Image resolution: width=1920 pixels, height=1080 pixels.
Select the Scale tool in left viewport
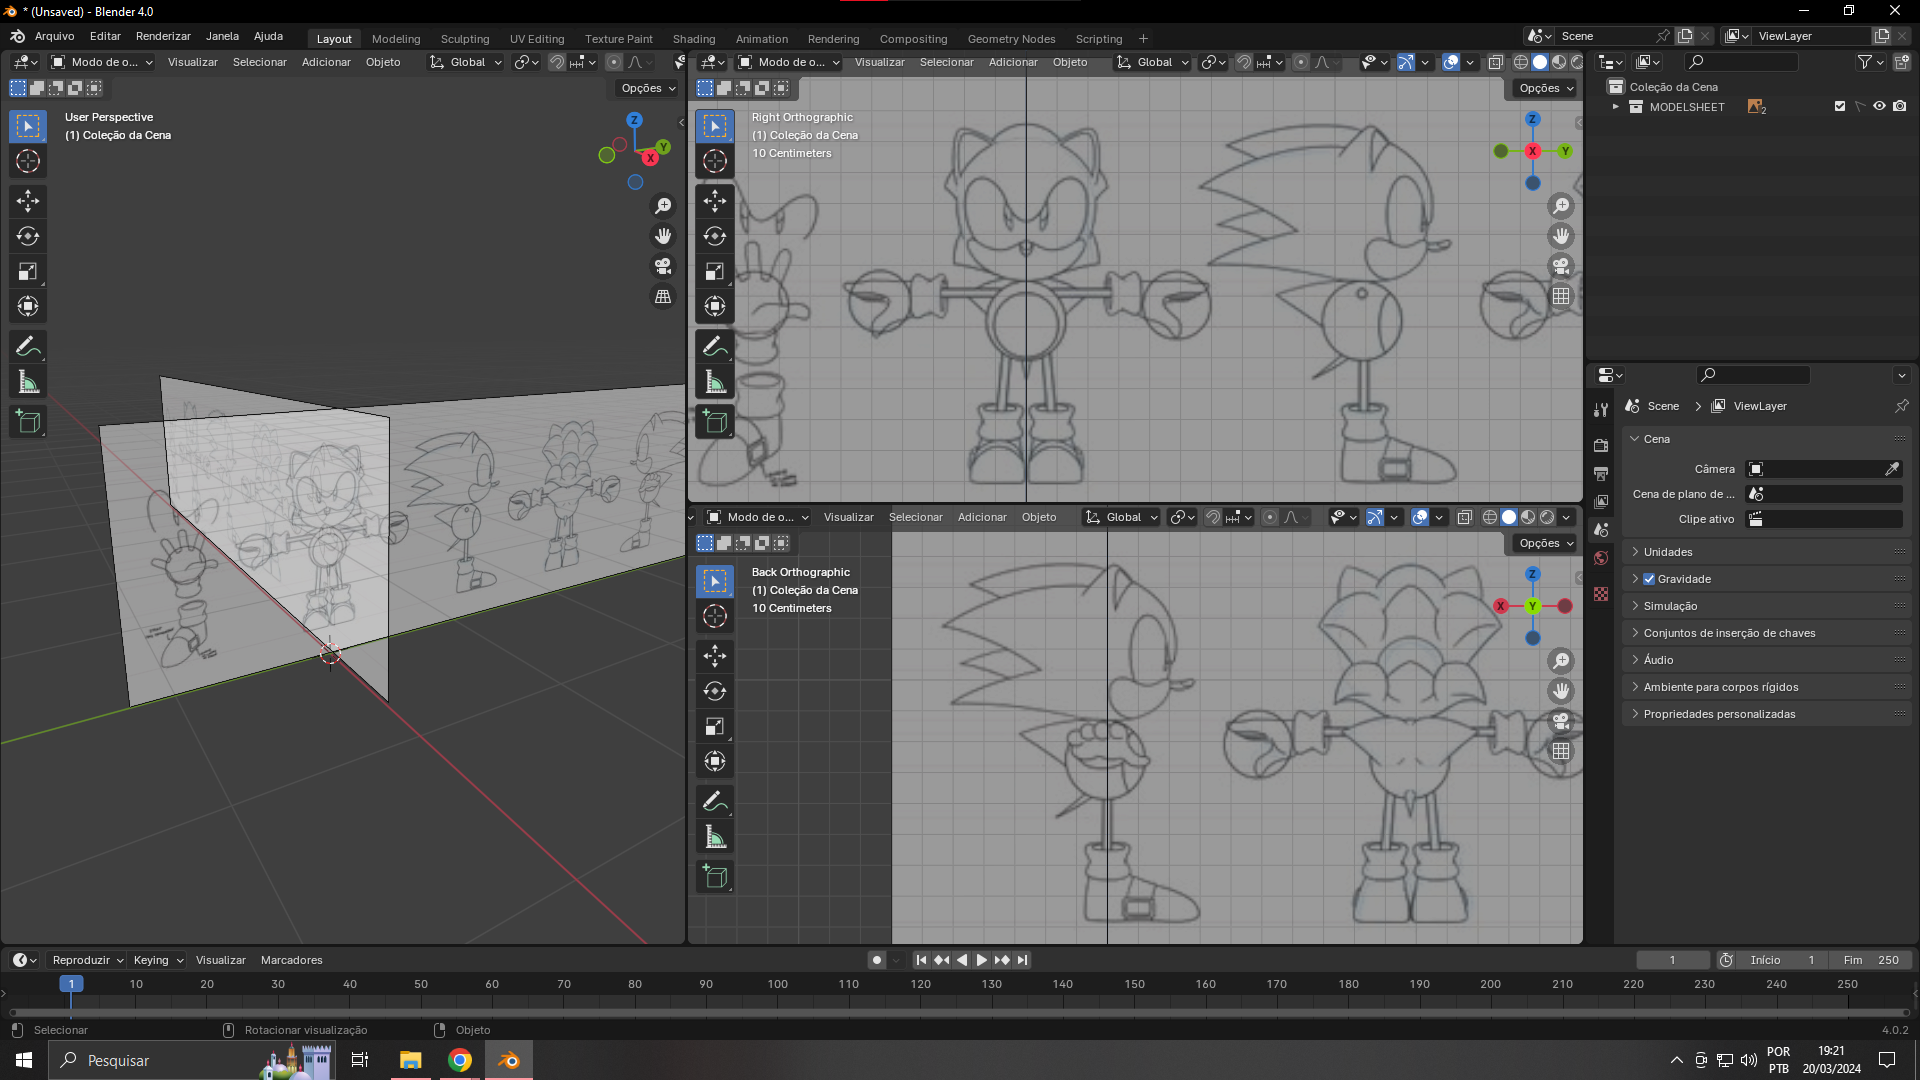pyautogui.click(x=28, y=271)
